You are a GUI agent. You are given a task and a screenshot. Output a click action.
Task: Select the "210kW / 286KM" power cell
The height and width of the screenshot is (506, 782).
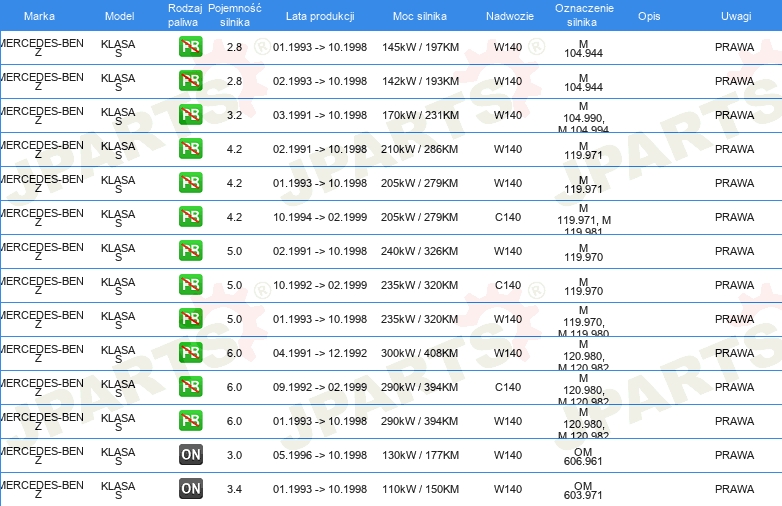pos(419,149)
